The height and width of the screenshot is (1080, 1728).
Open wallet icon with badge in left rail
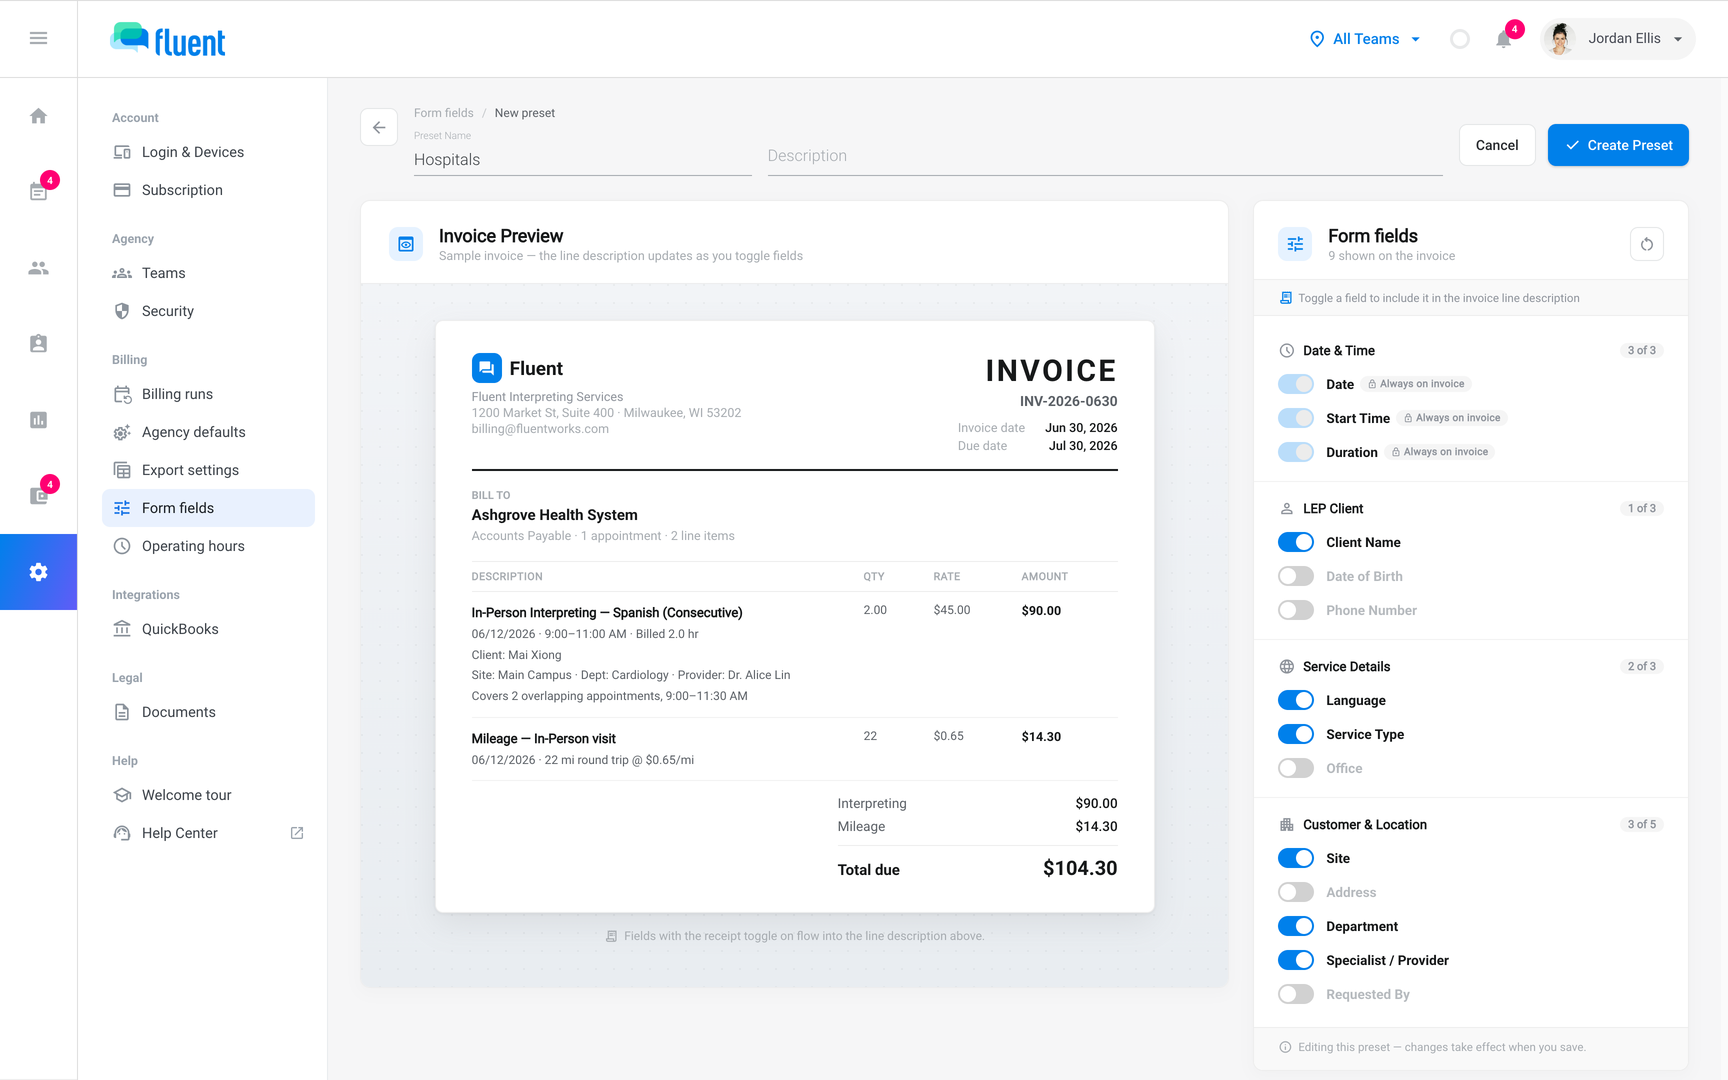pos(38,496)
